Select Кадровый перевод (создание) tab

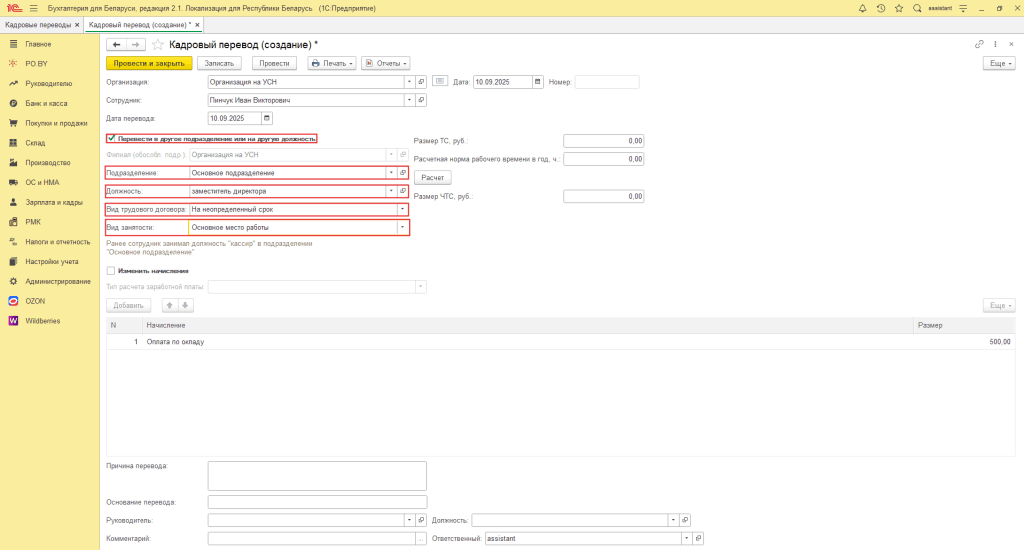[x=140, y=25]
